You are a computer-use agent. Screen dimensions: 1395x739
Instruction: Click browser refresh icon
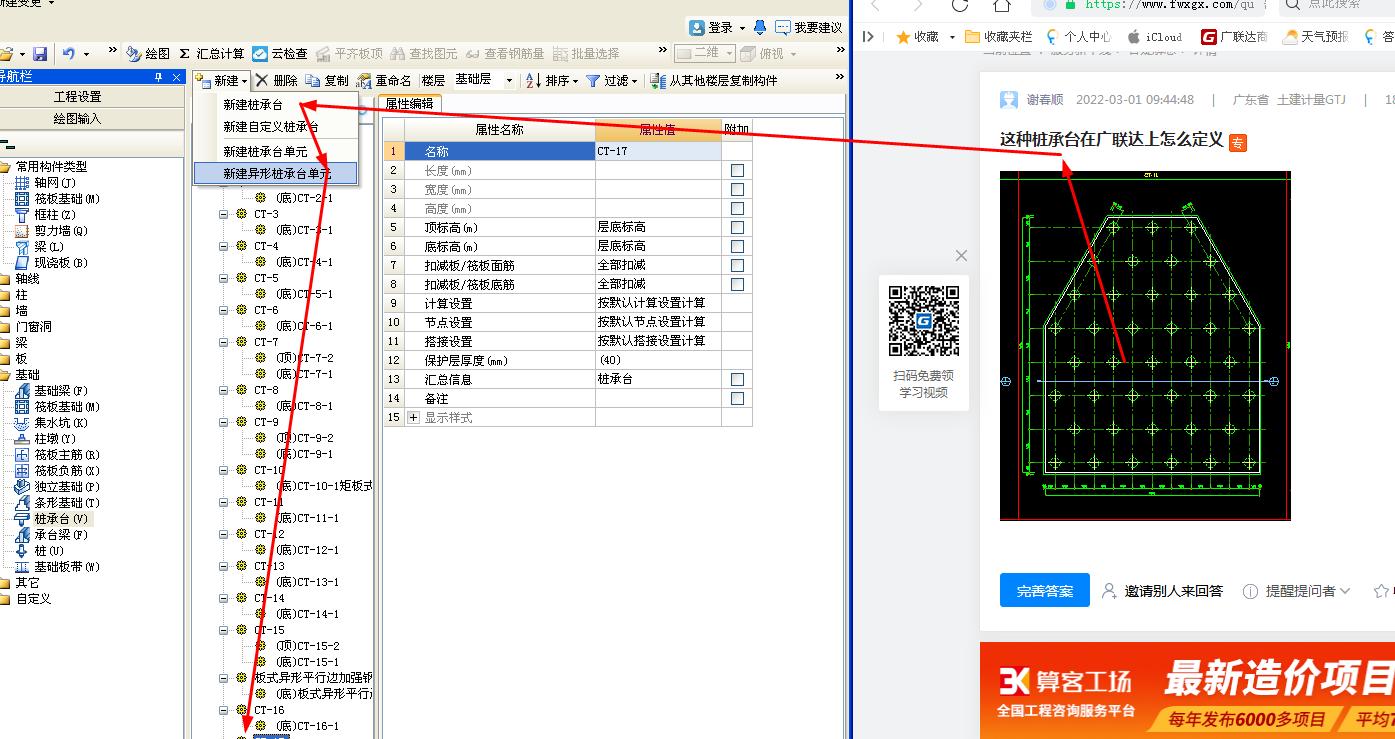coord(960,5)
